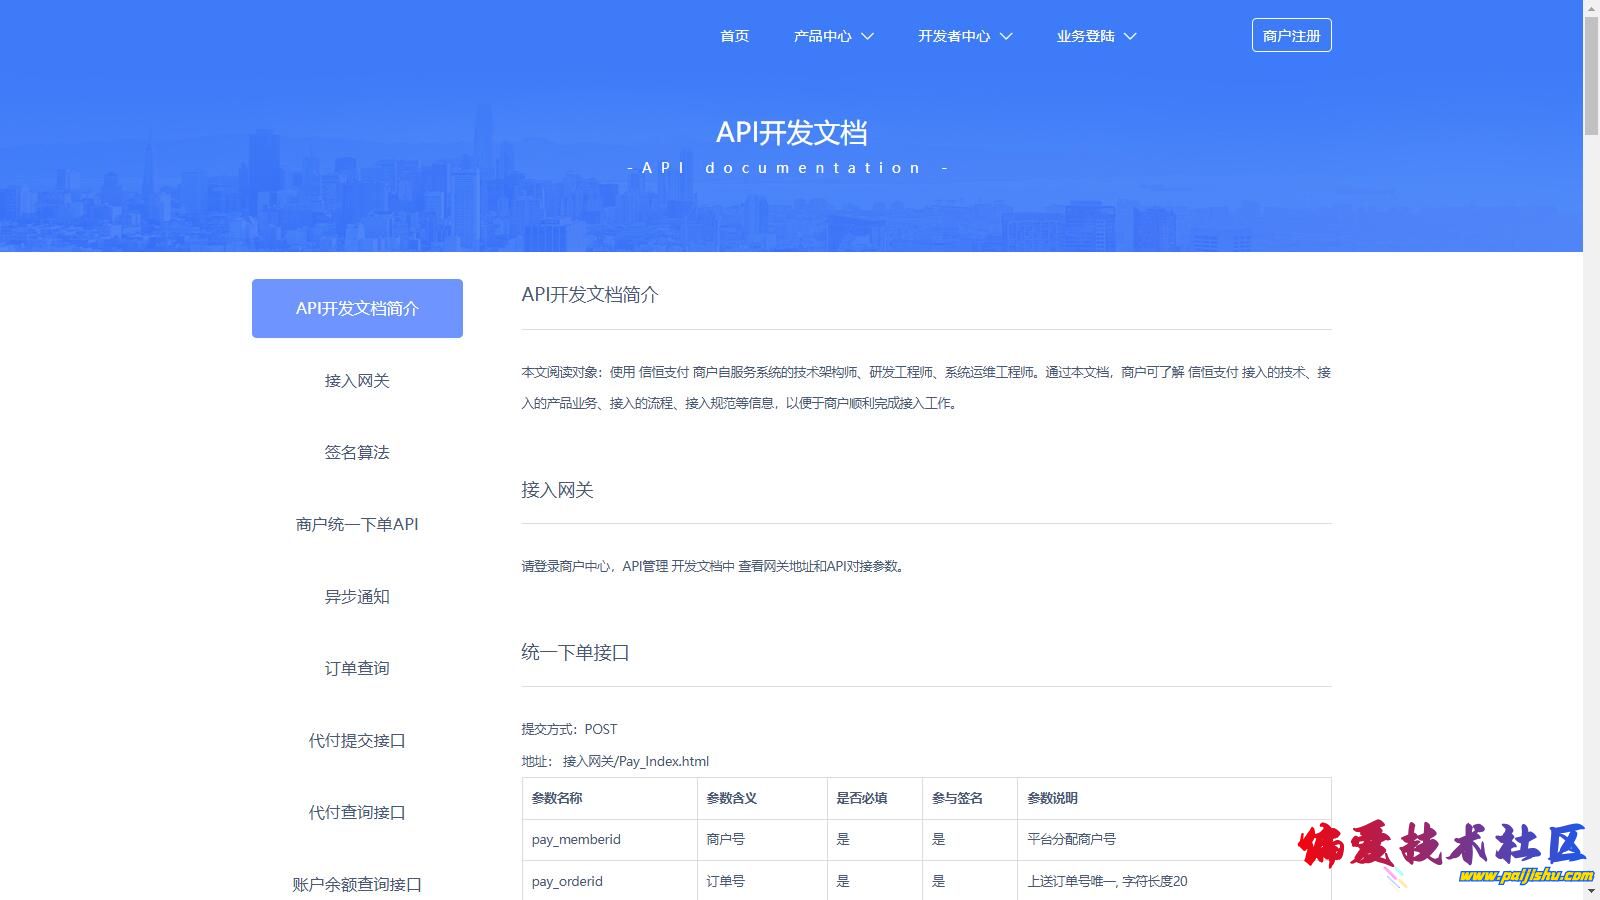Go to 签名算法 in sidebar
This screenshot has width=1600, height=900.
(357, 452)
